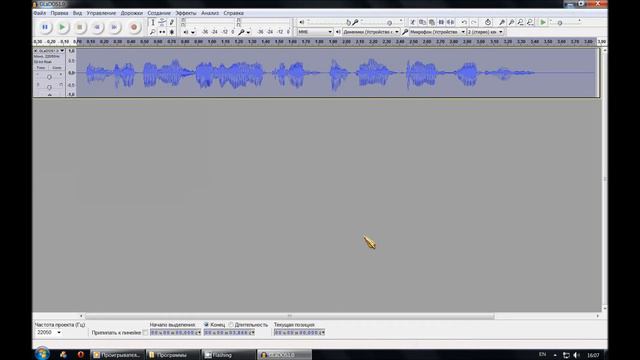The width and height of the screenshot is (640, 360).
Task: Click the Zoom In magnifier icon
Action: pyautogui.click(x=502, y=22)
